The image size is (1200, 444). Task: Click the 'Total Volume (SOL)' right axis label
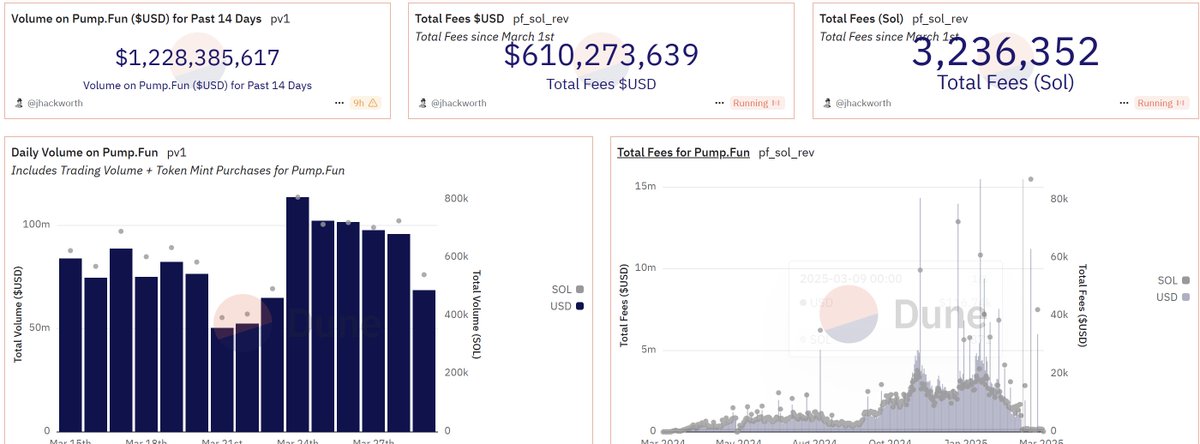(x=476, y=314)
